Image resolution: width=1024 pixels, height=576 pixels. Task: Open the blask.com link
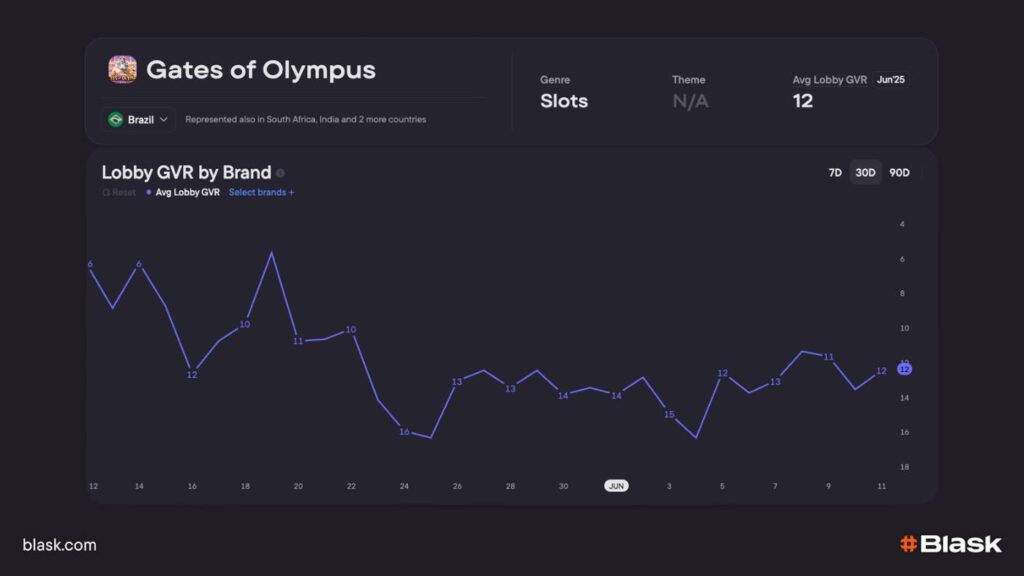[x=59, y=545]
